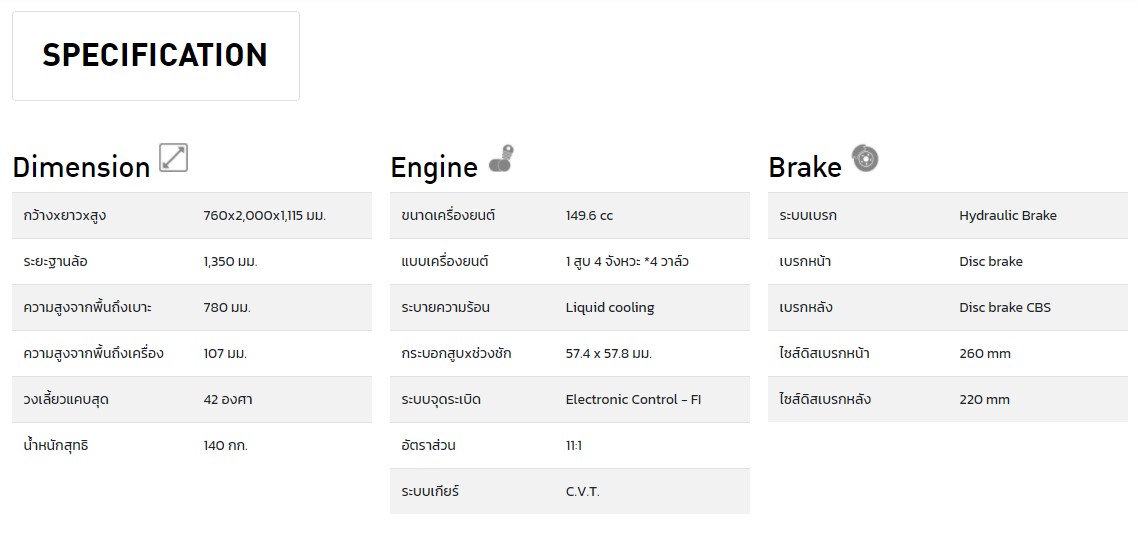Click the 1,350 wheelbase value
The width and height of the screenshot is (1141, 554).
(x=230, y=262)
